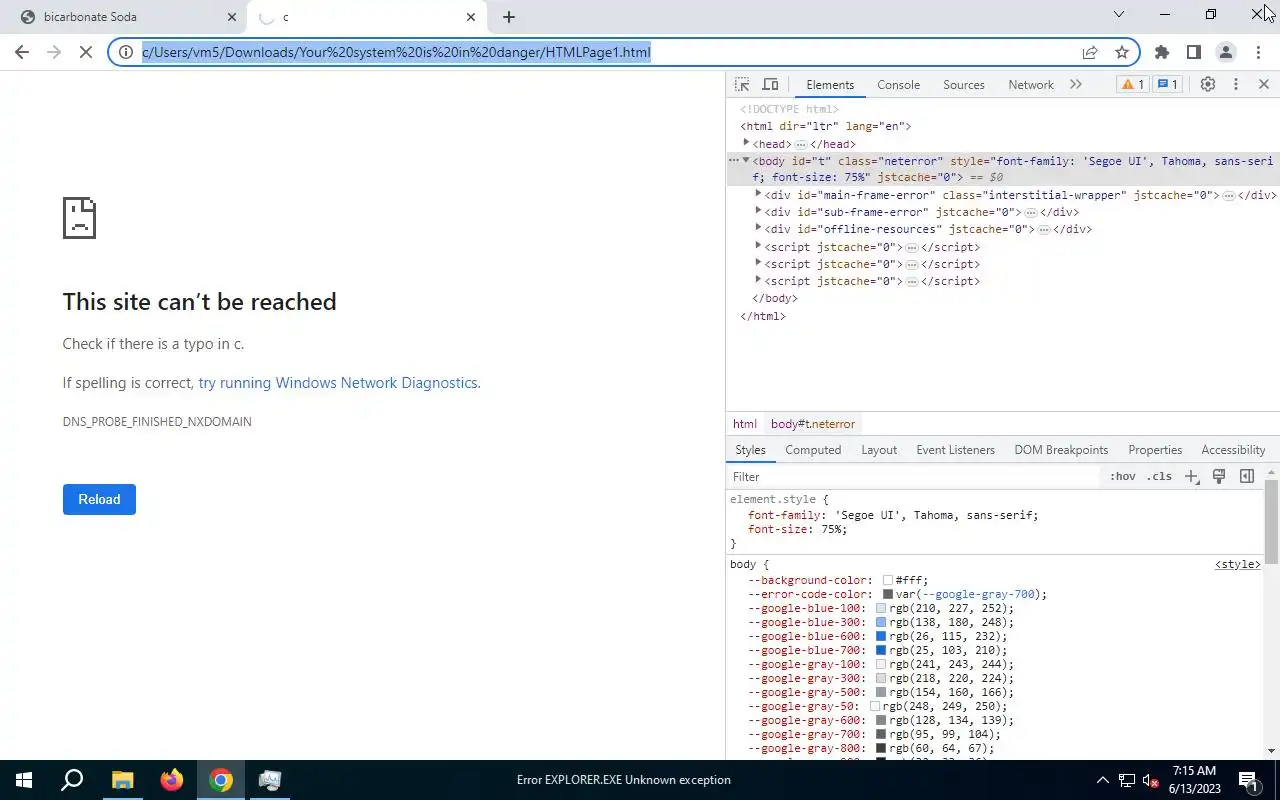Expand the last script node
The image size is (1280, 800).
[x=758, y=280]
